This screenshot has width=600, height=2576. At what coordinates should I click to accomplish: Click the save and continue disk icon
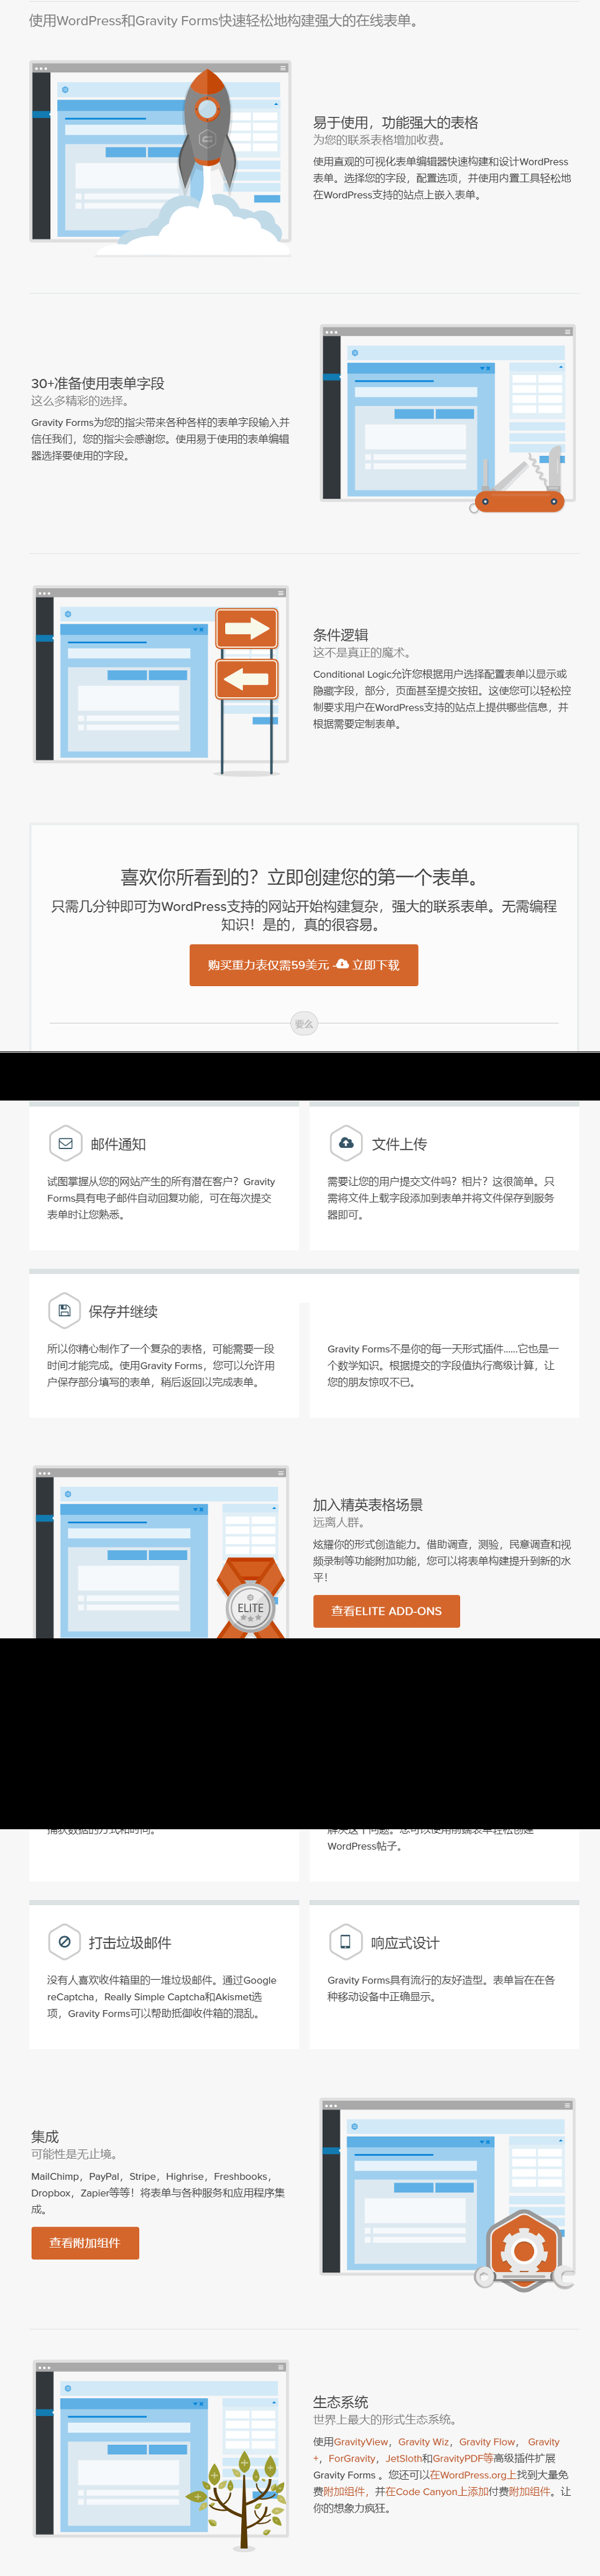pyautogui.click(x=64, y=1310)
